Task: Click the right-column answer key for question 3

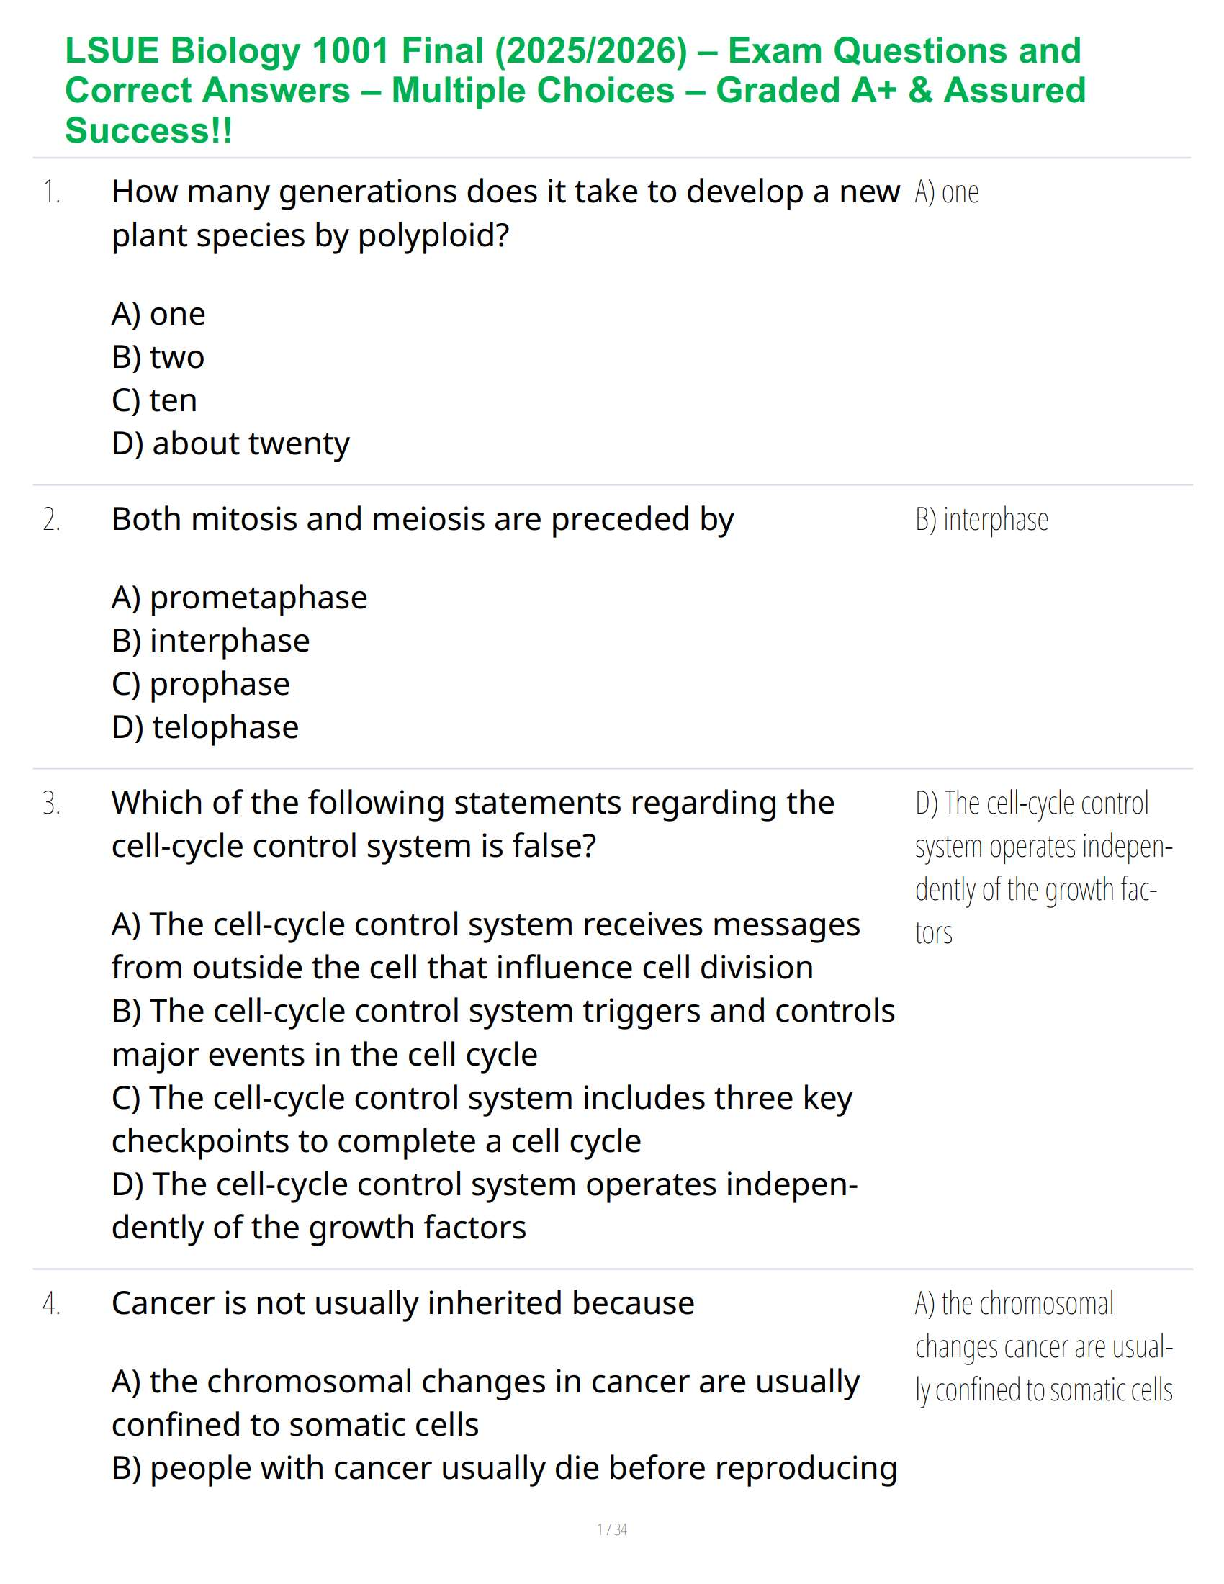Action: tap(1043, 867)
